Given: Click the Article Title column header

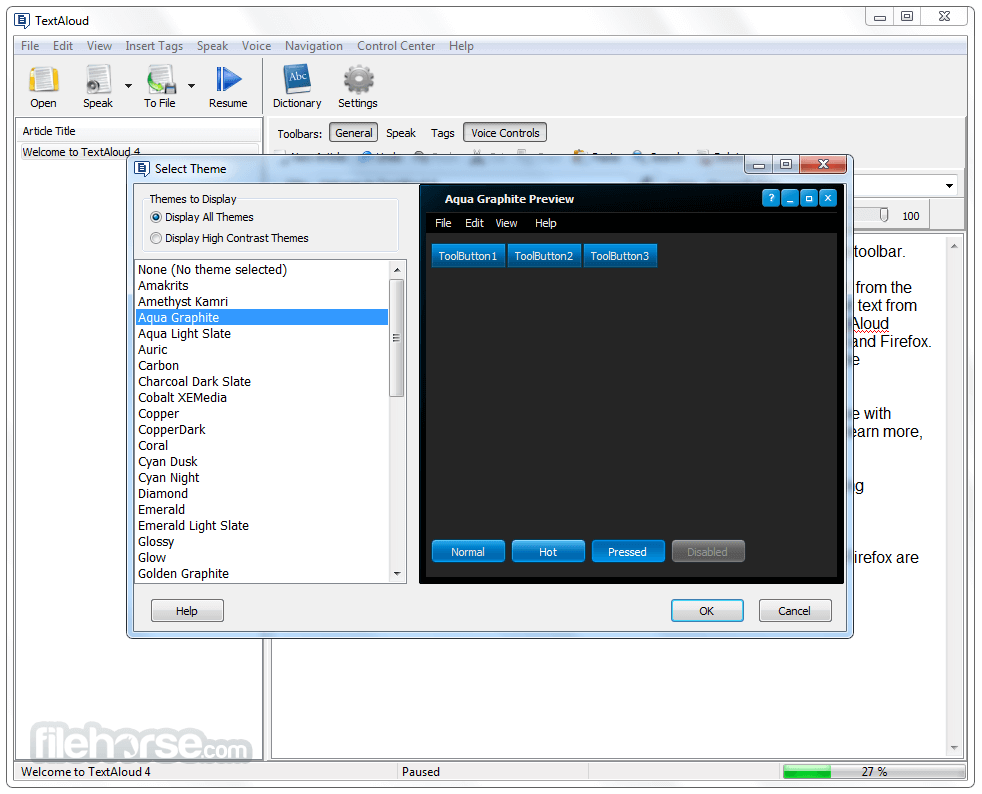Looking at the screenshot, I should coord(138,131).
